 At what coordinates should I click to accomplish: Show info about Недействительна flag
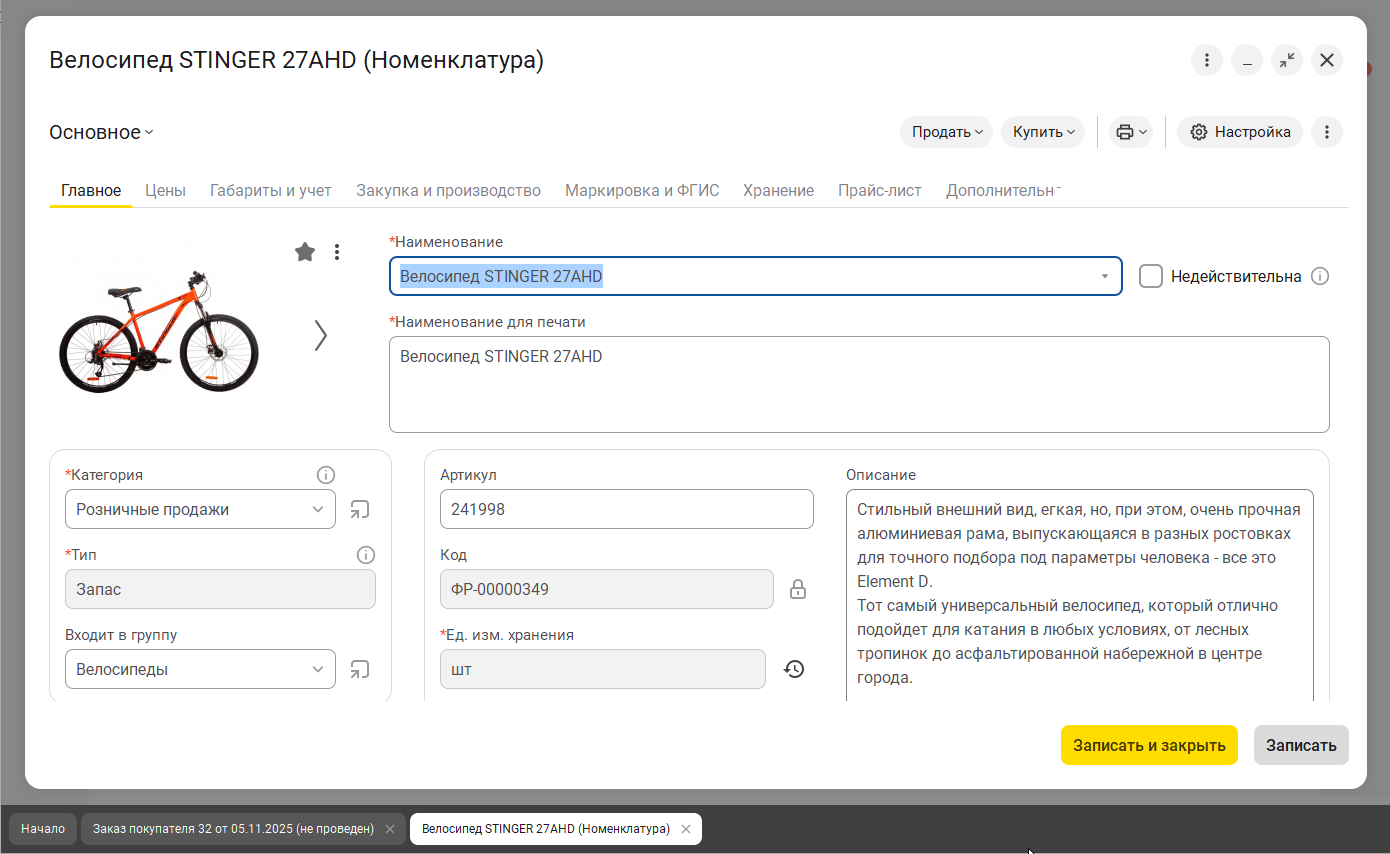[x=1320, y=276]
